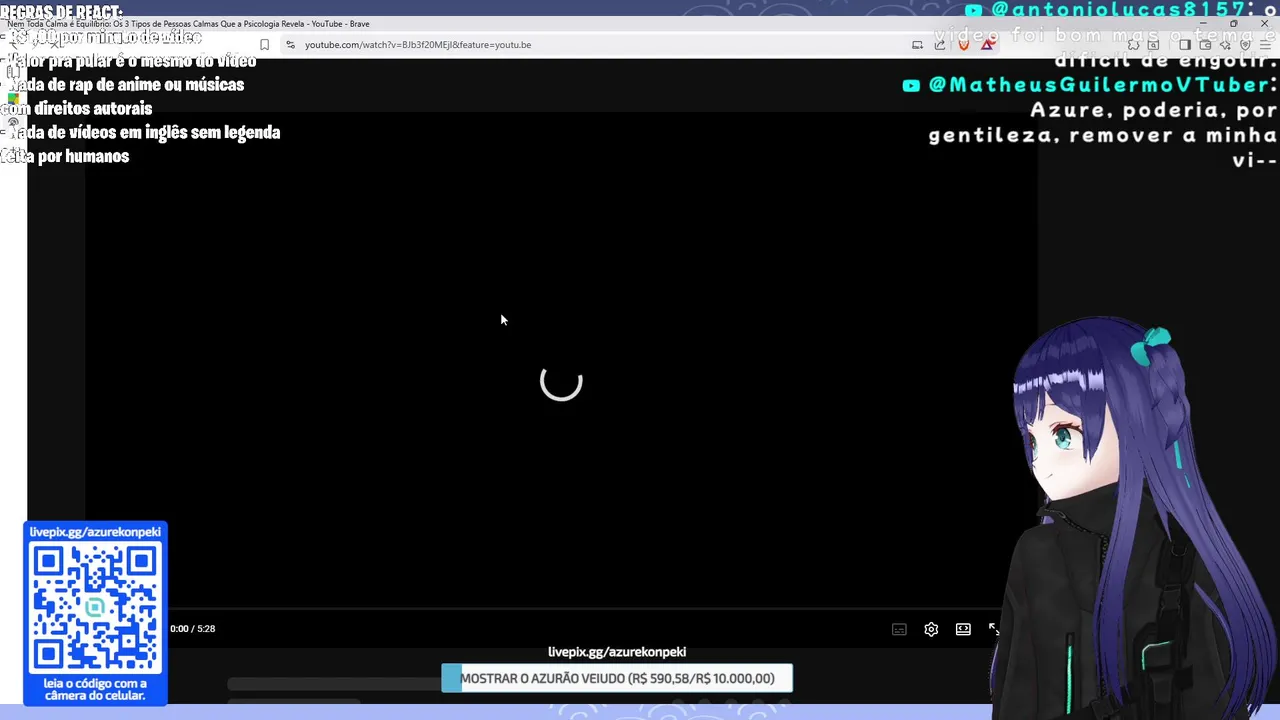Open Brave hamburger main menu

point(1265,45)
